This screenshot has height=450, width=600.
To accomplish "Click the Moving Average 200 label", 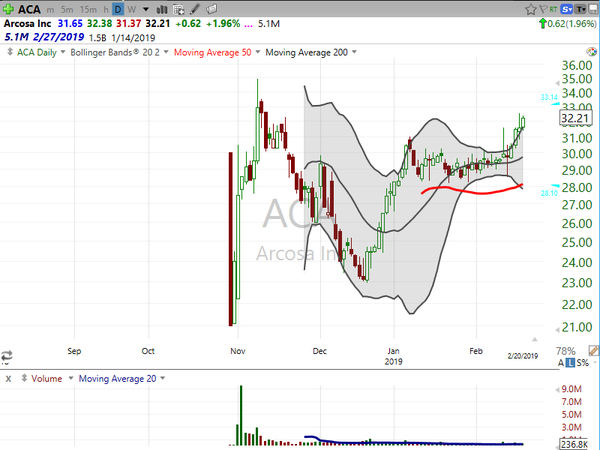I will click(x=307, y=52).
